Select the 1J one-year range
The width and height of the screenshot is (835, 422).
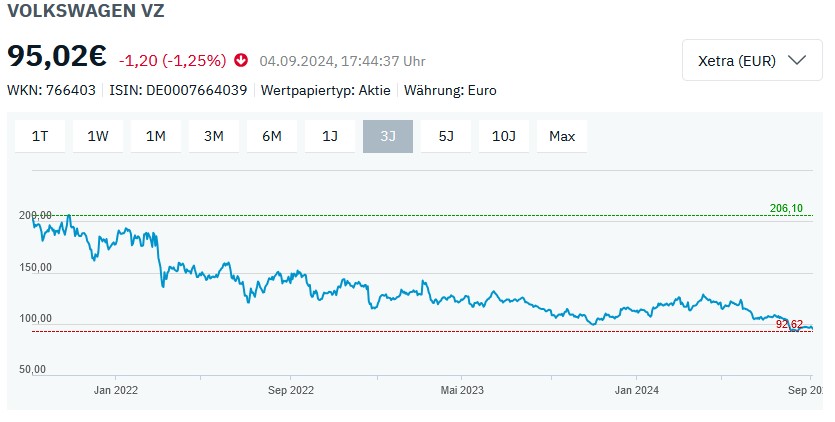pyautogui.click(x=330, y=136)
